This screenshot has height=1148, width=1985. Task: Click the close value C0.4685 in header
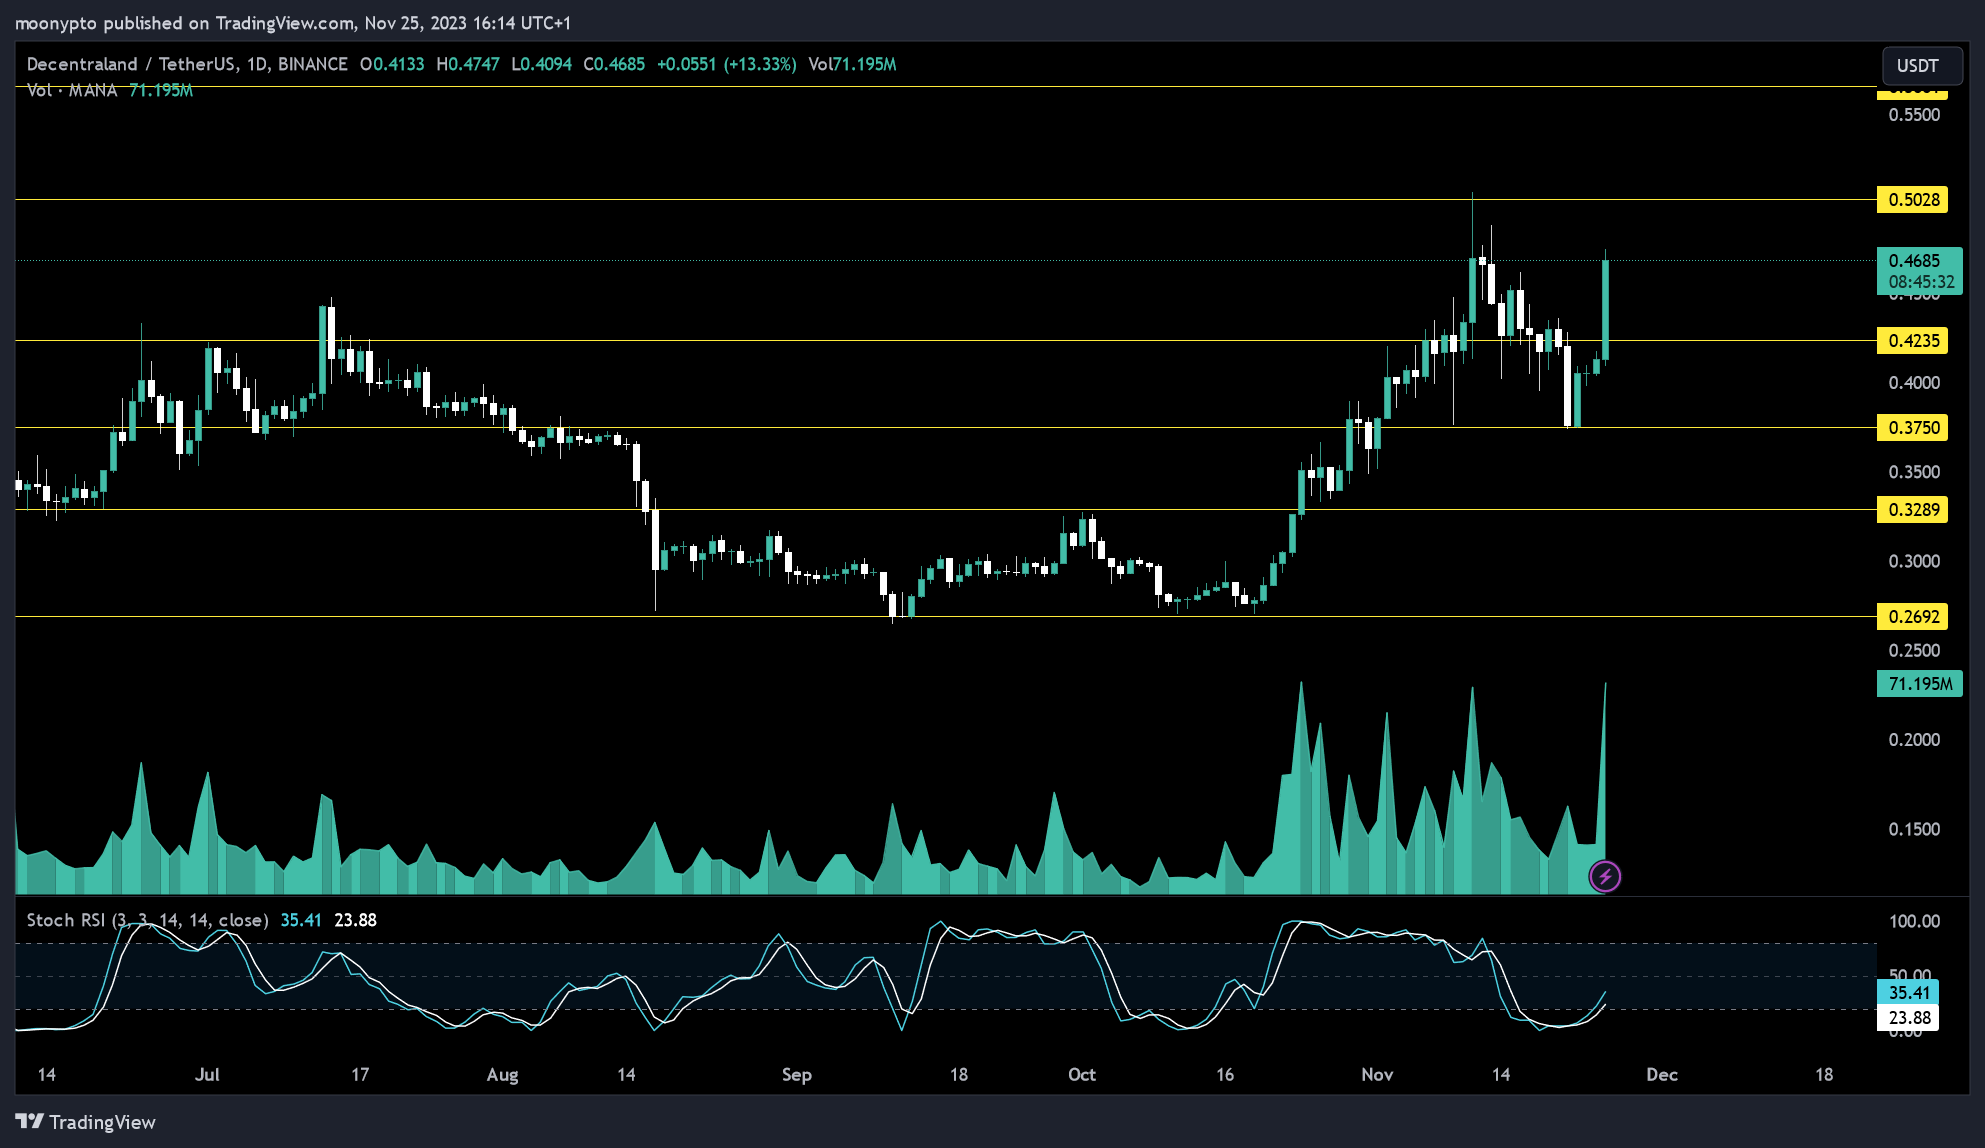click(x=614, y=64)
